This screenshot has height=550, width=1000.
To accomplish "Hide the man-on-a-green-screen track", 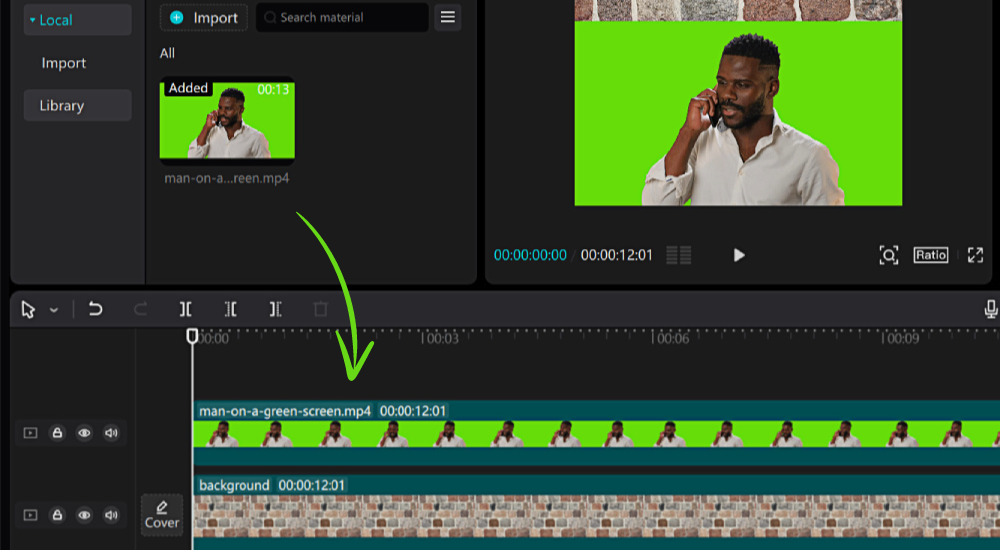I will [x=84, y=433].
